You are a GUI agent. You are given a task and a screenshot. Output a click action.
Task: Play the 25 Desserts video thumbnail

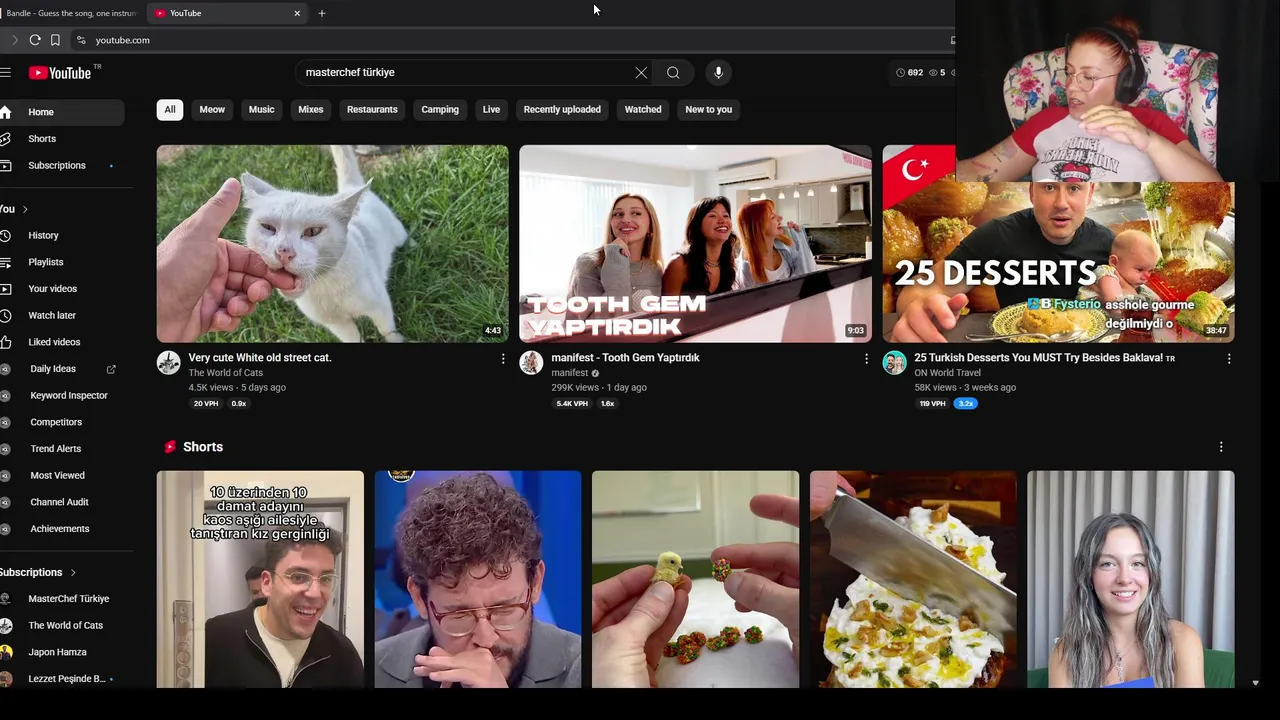(1058, 262)
